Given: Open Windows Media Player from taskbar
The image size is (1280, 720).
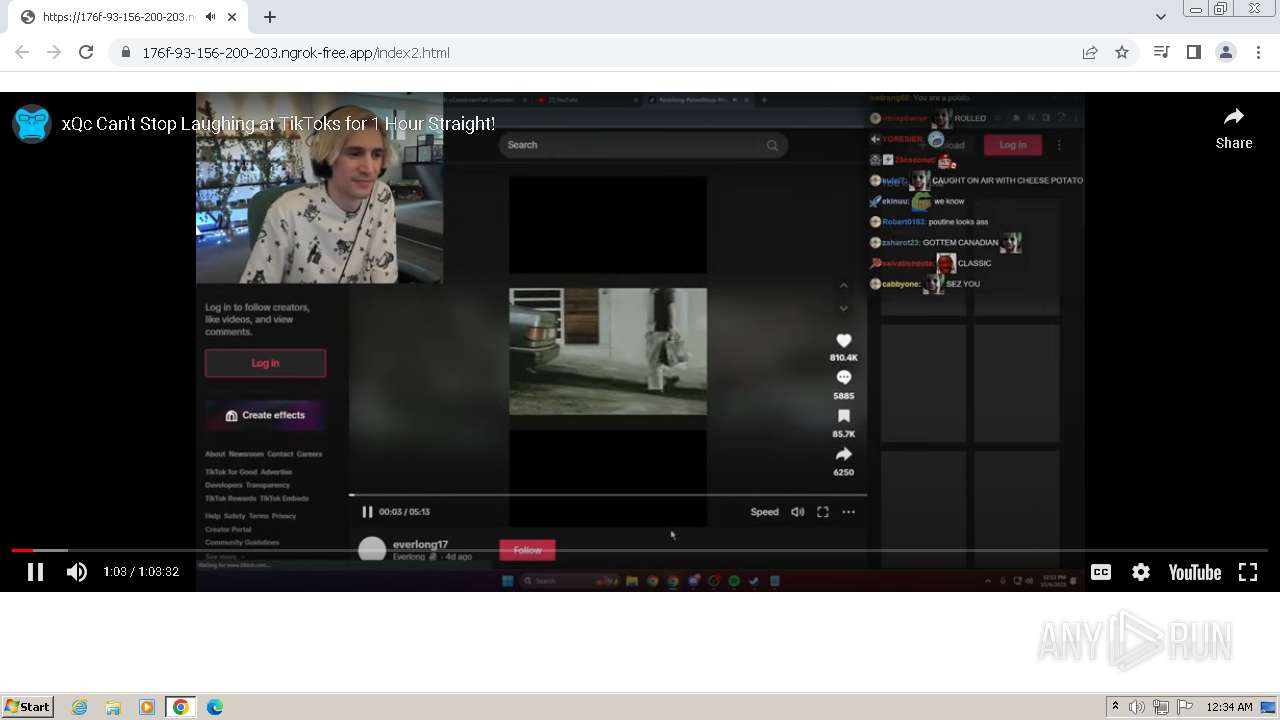Looking at the screenshot, I should 147,707.
